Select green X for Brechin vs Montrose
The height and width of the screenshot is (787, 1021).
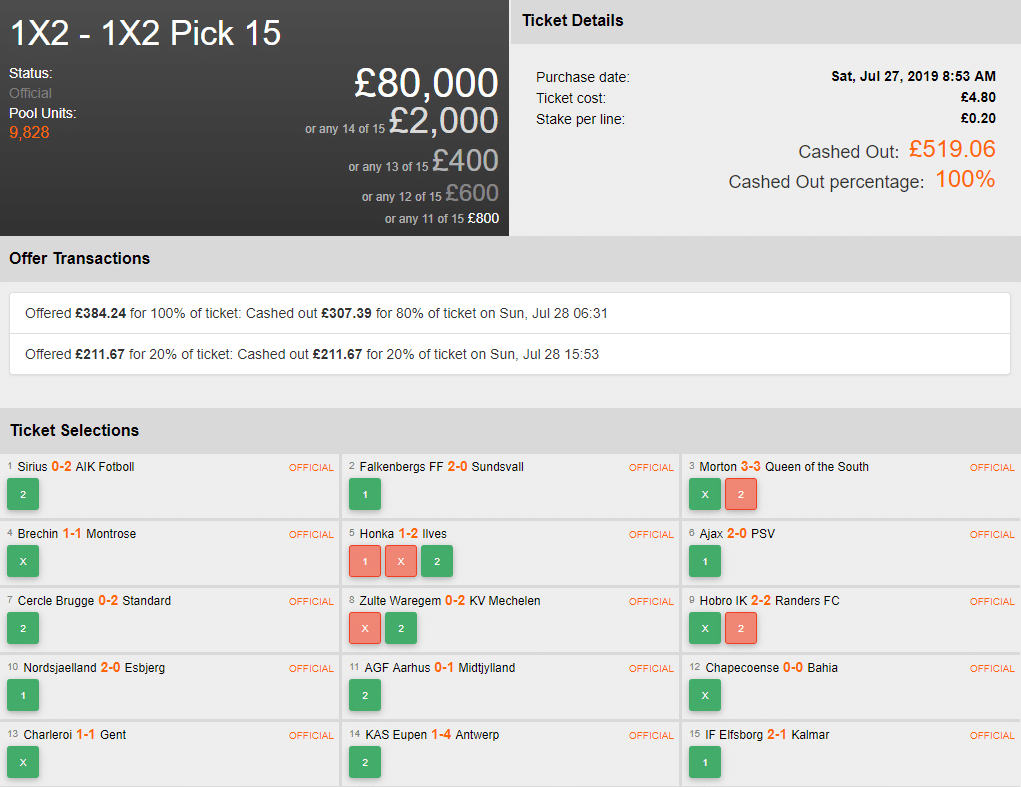tap(22, 561)
